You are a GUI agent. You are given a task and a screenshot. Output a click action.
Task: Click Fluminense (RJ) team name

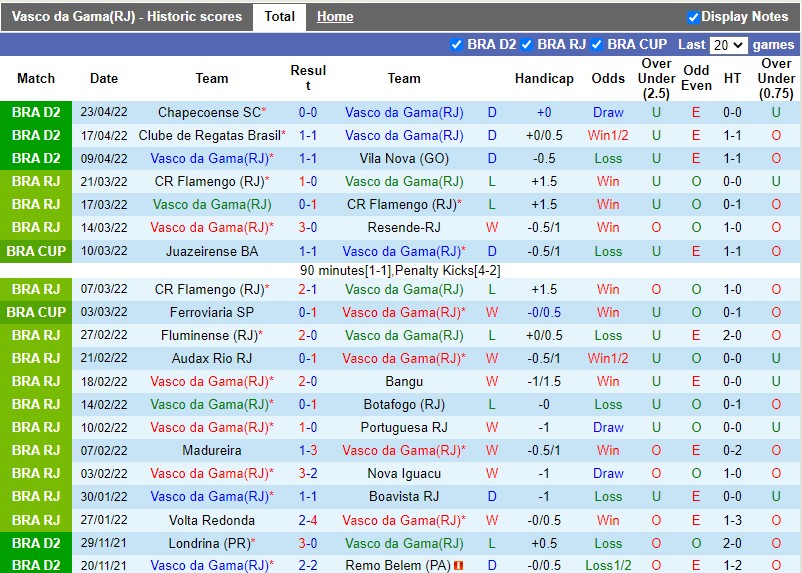tap(209, 336)
